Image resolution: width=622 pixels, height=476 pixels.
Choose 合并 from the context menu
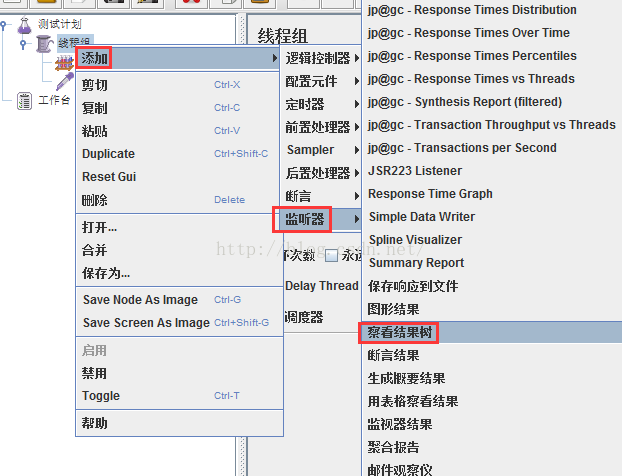click(x=178, y=250)
